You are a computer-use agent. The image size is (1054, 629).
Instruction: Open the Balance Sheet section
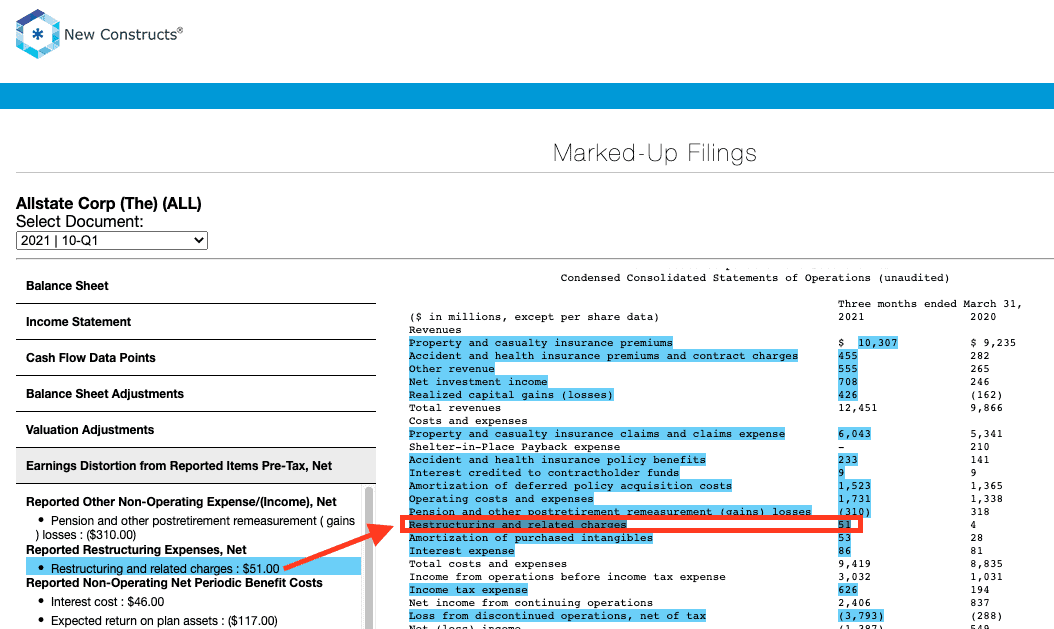(196, 286)
